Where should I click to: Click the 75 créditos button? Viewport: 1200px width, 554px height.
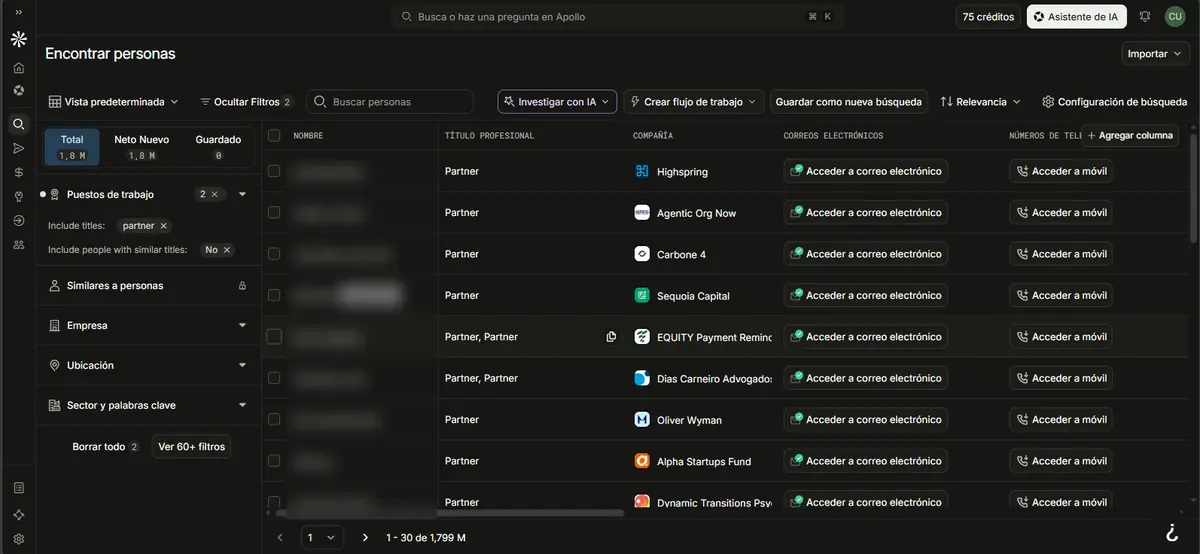(x=988, y=17)
